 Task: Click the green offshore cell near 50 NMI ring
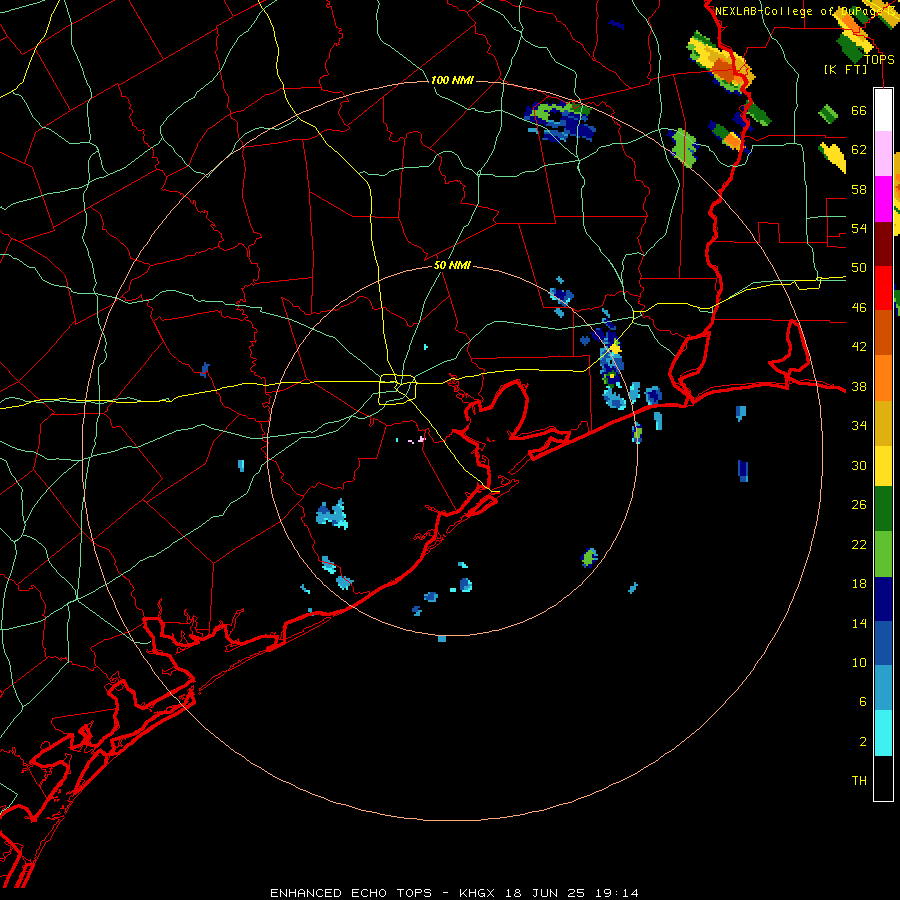pyautogui.click(x=589, y=557)
